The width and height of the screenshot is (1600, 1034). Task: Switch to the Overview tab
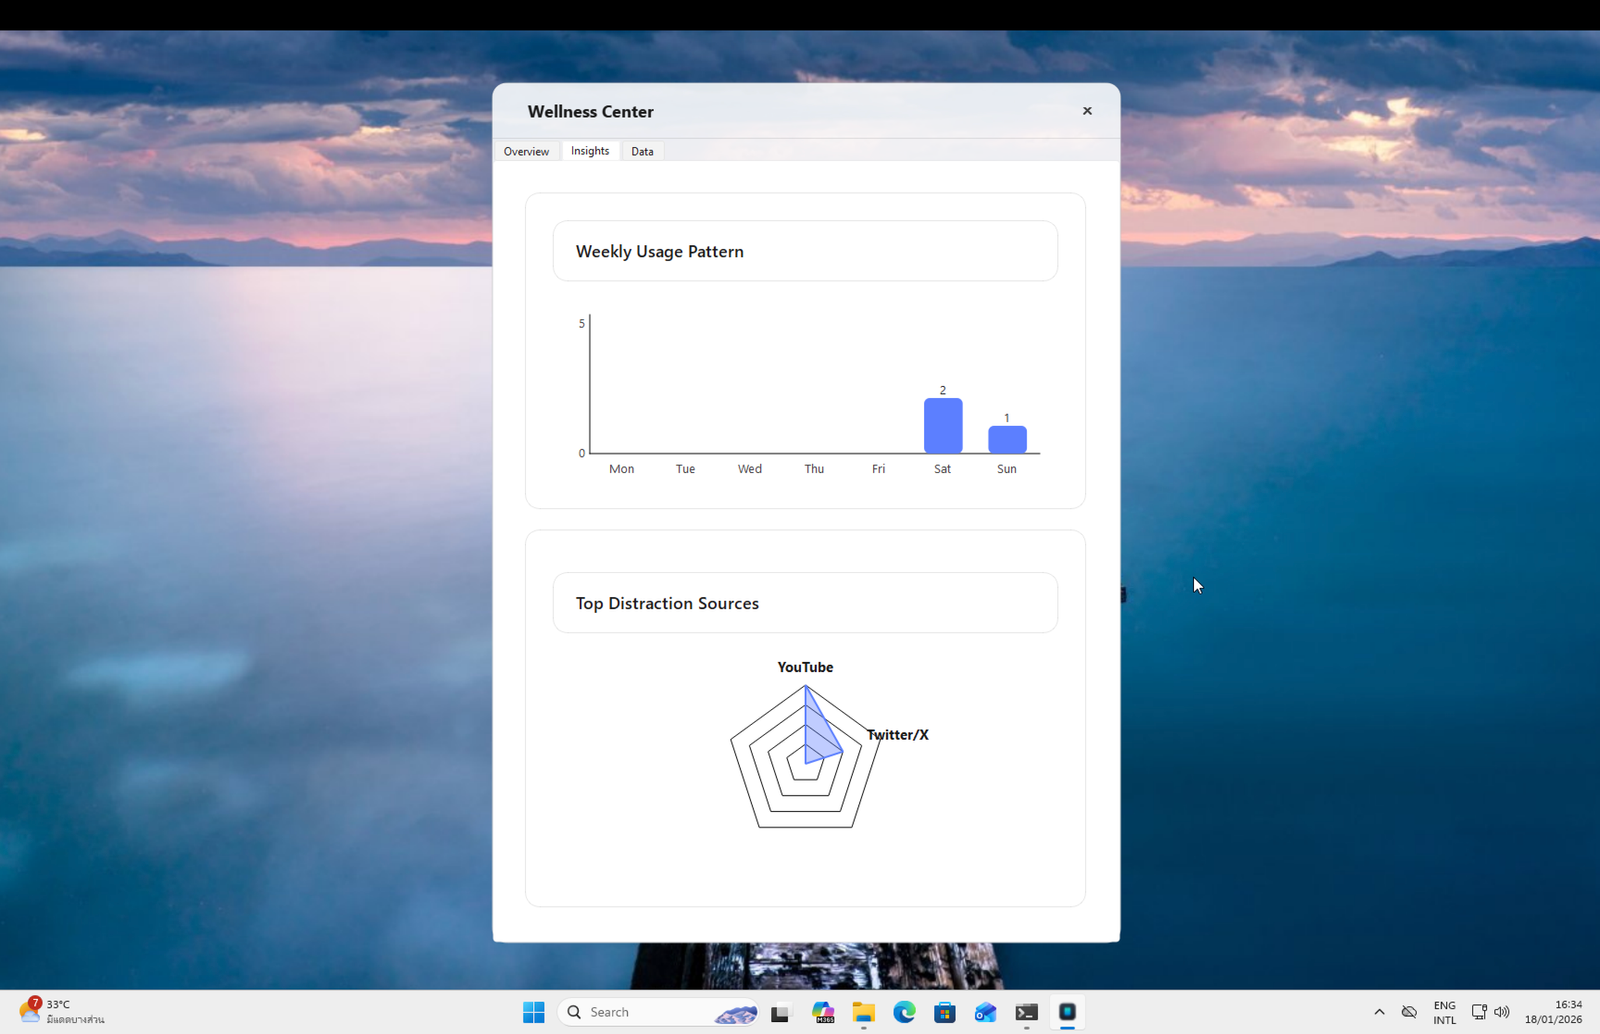click(x=526, y=151)
